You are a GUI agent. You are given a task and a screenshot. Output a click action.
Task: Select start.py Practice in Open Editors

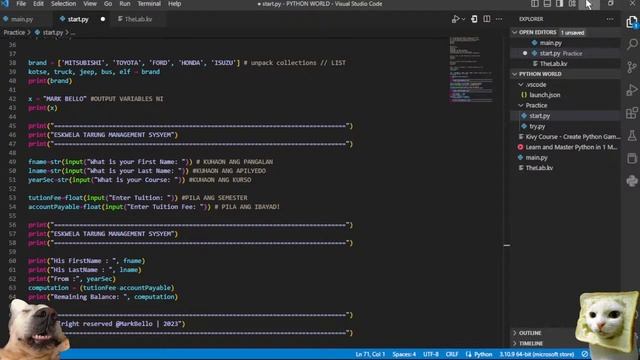pos(565,53)
